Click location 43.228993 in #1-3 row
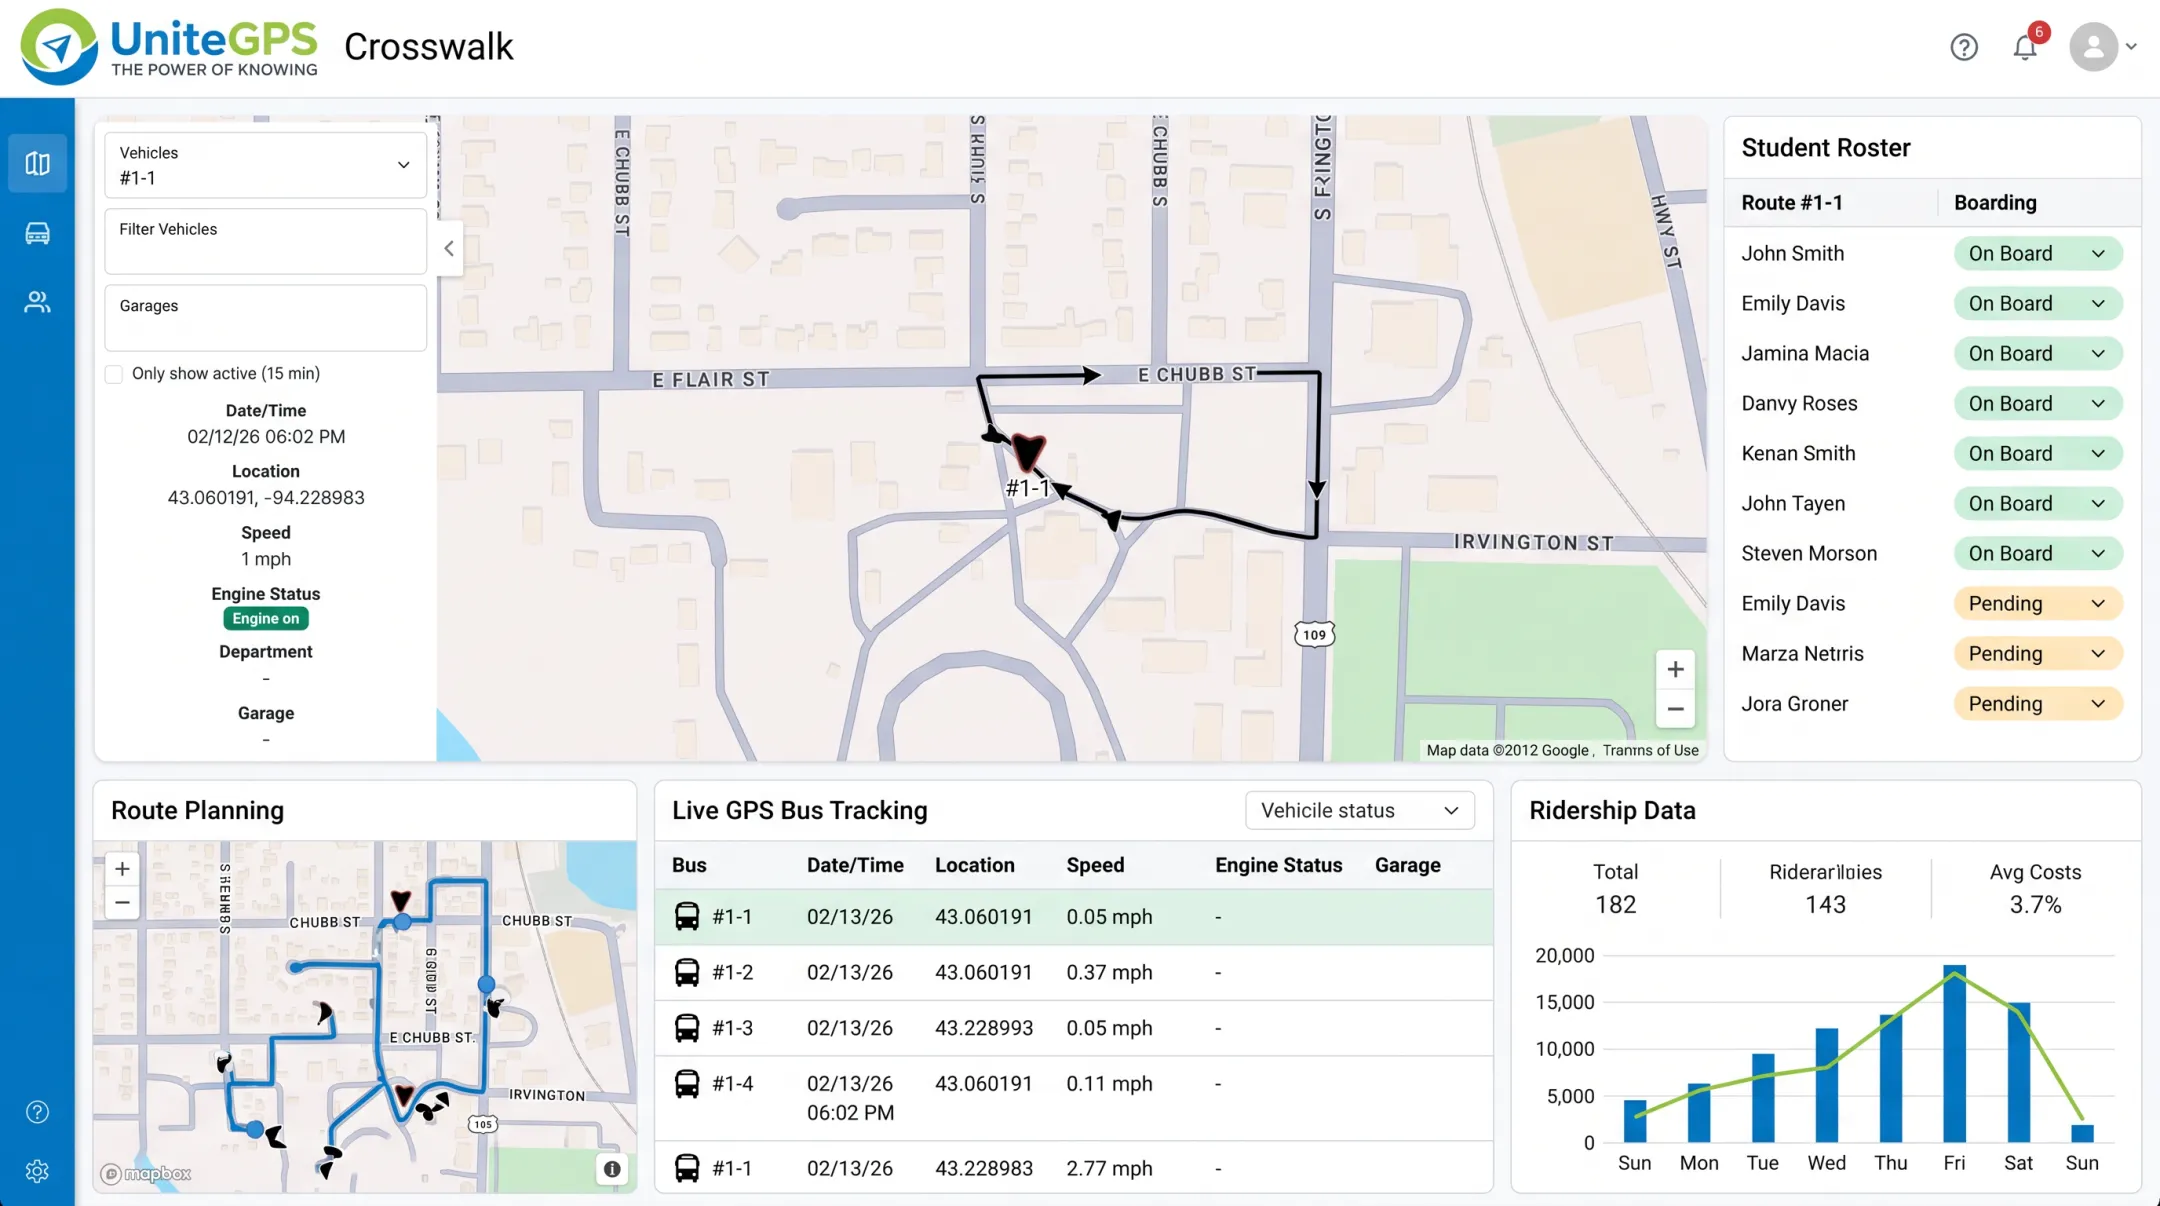 tap(983, 1028)
